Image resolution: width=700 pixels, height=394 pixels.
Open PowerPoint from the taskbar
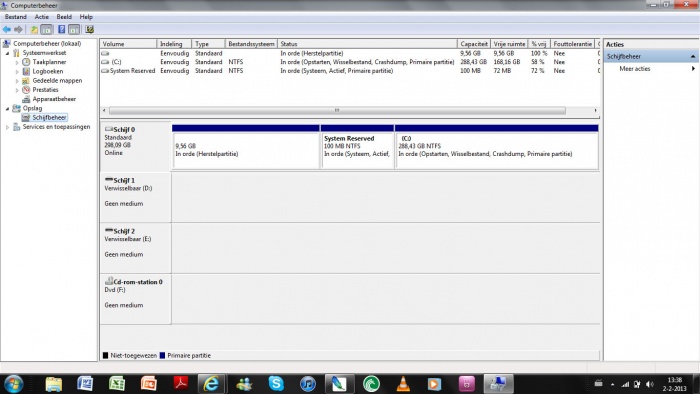(x=149, y=384)
